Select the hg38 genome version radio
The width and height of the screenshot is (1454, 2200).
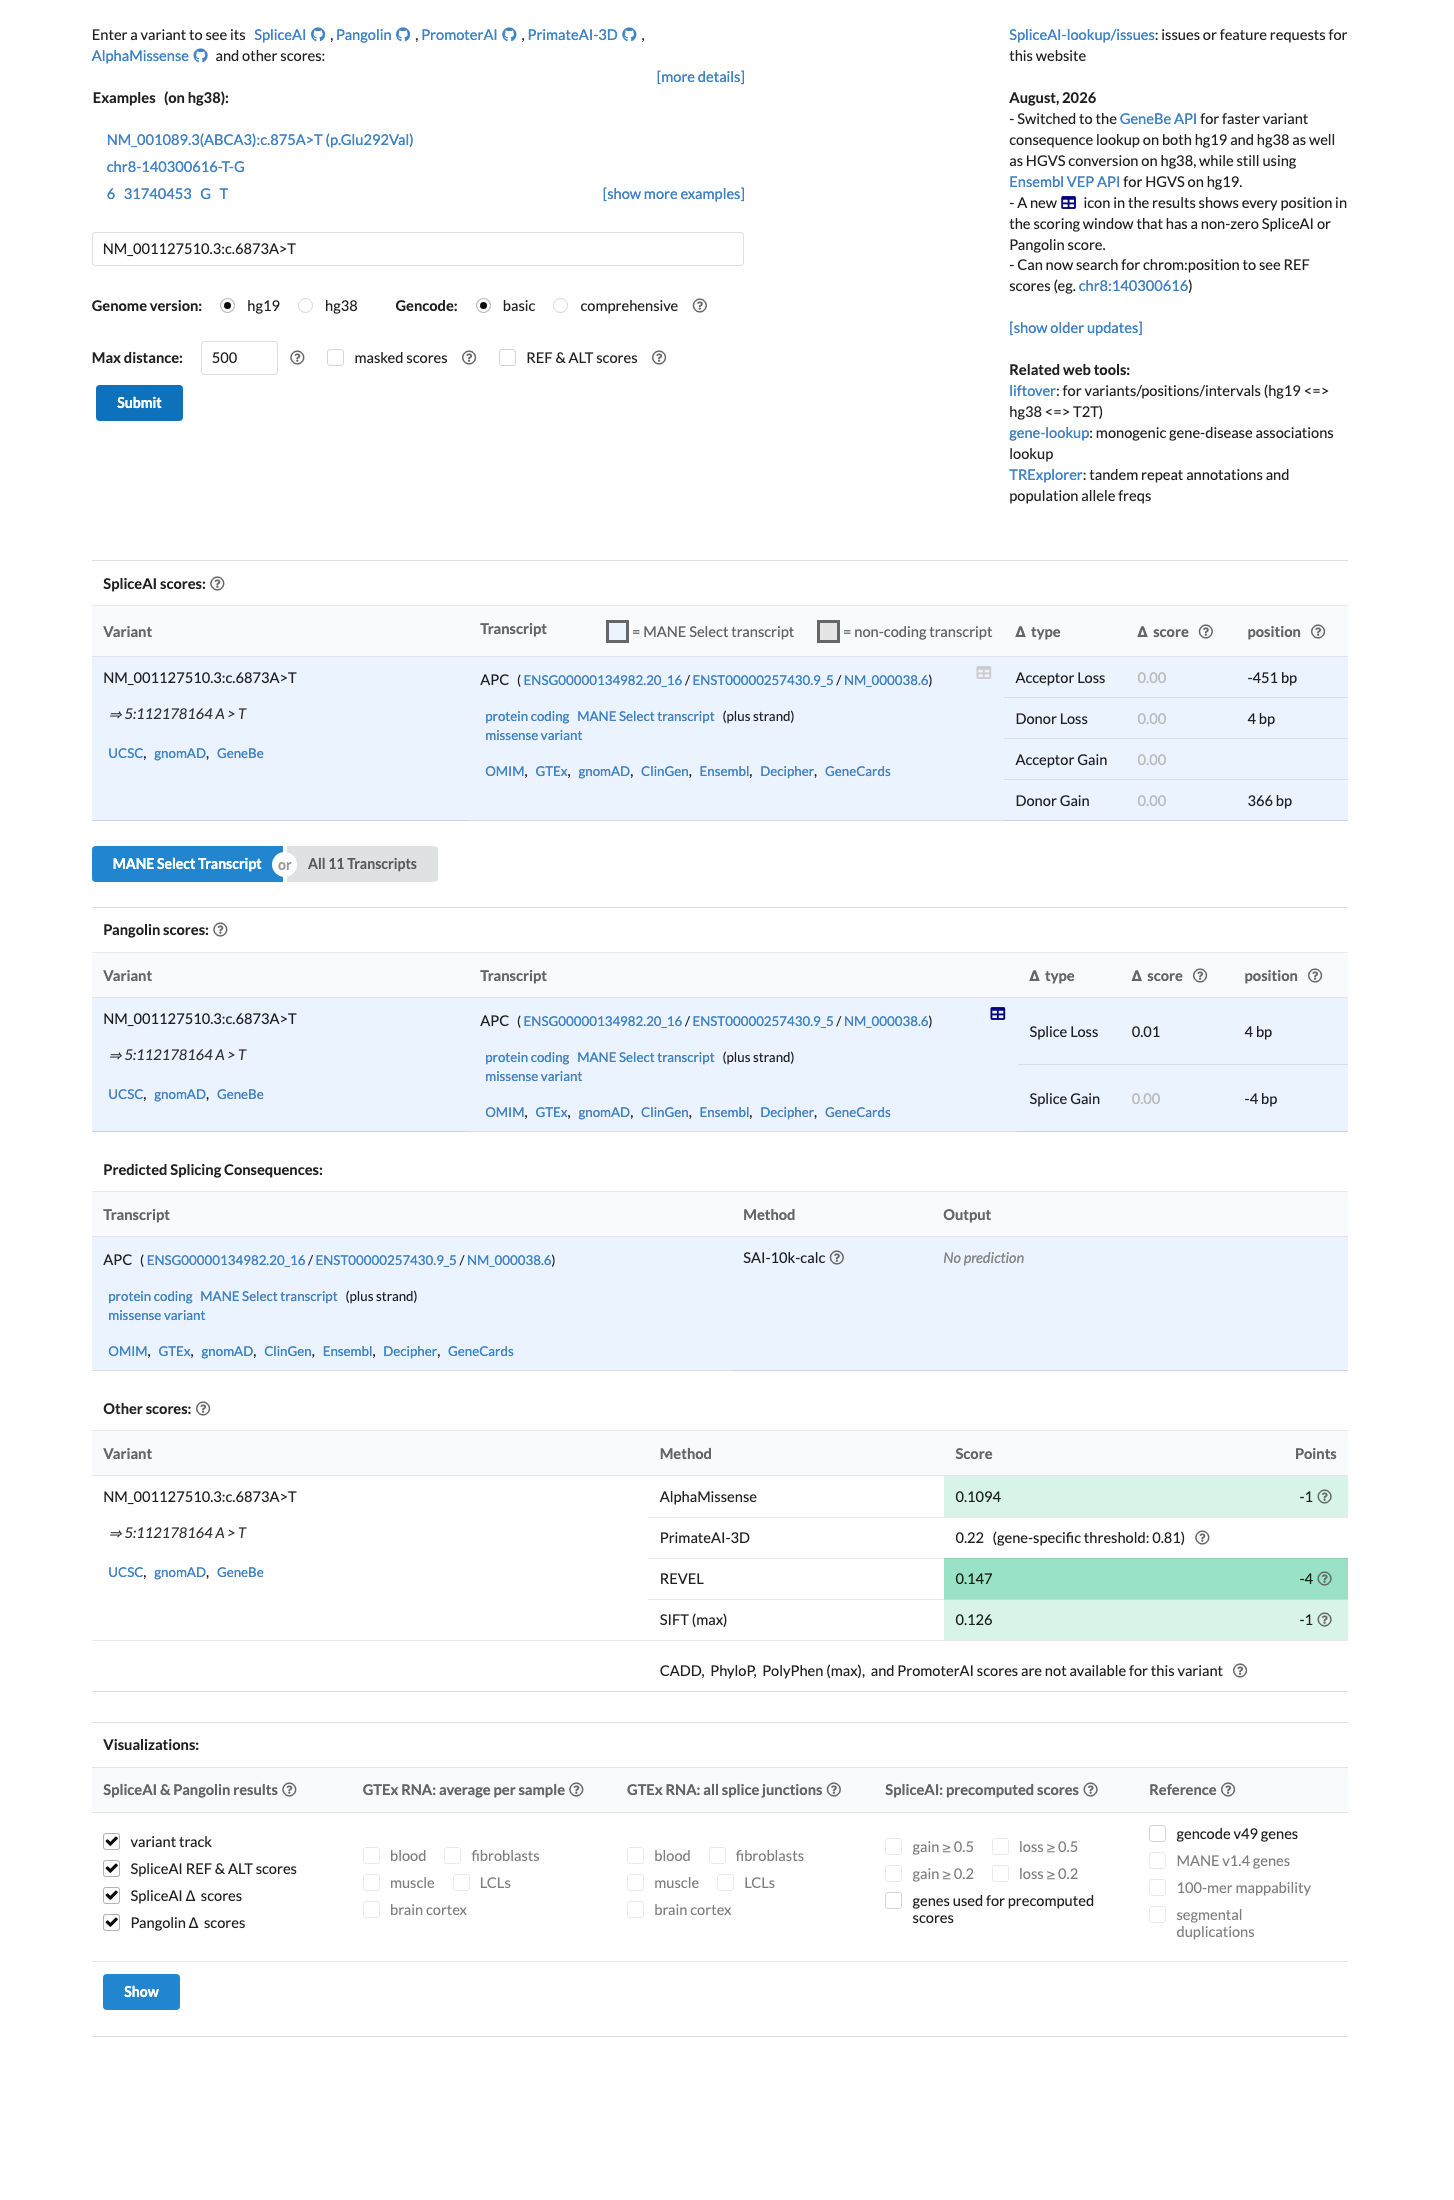tap(306, 306)
